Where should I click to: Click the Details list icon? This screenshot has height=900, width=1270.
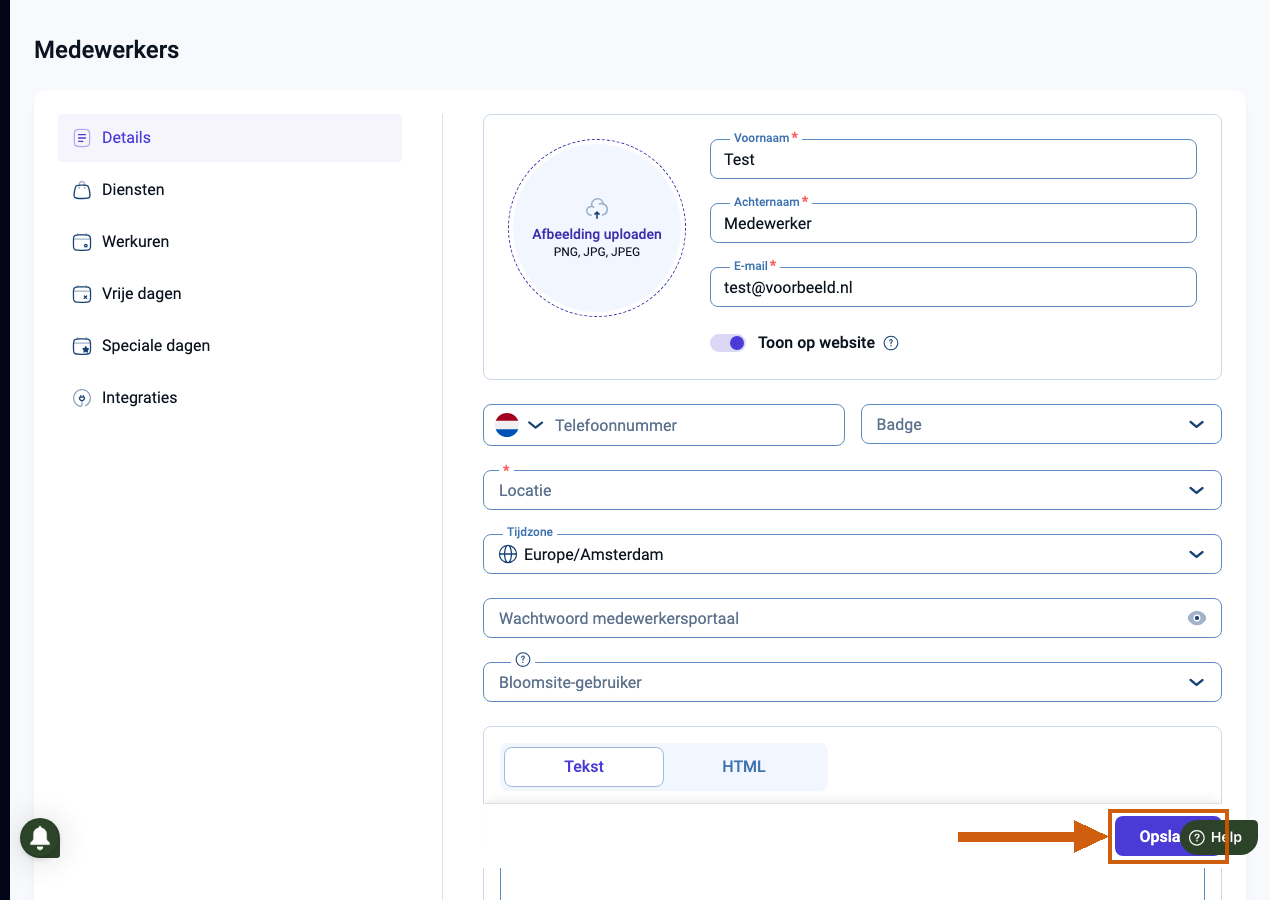tap(82, 138)
